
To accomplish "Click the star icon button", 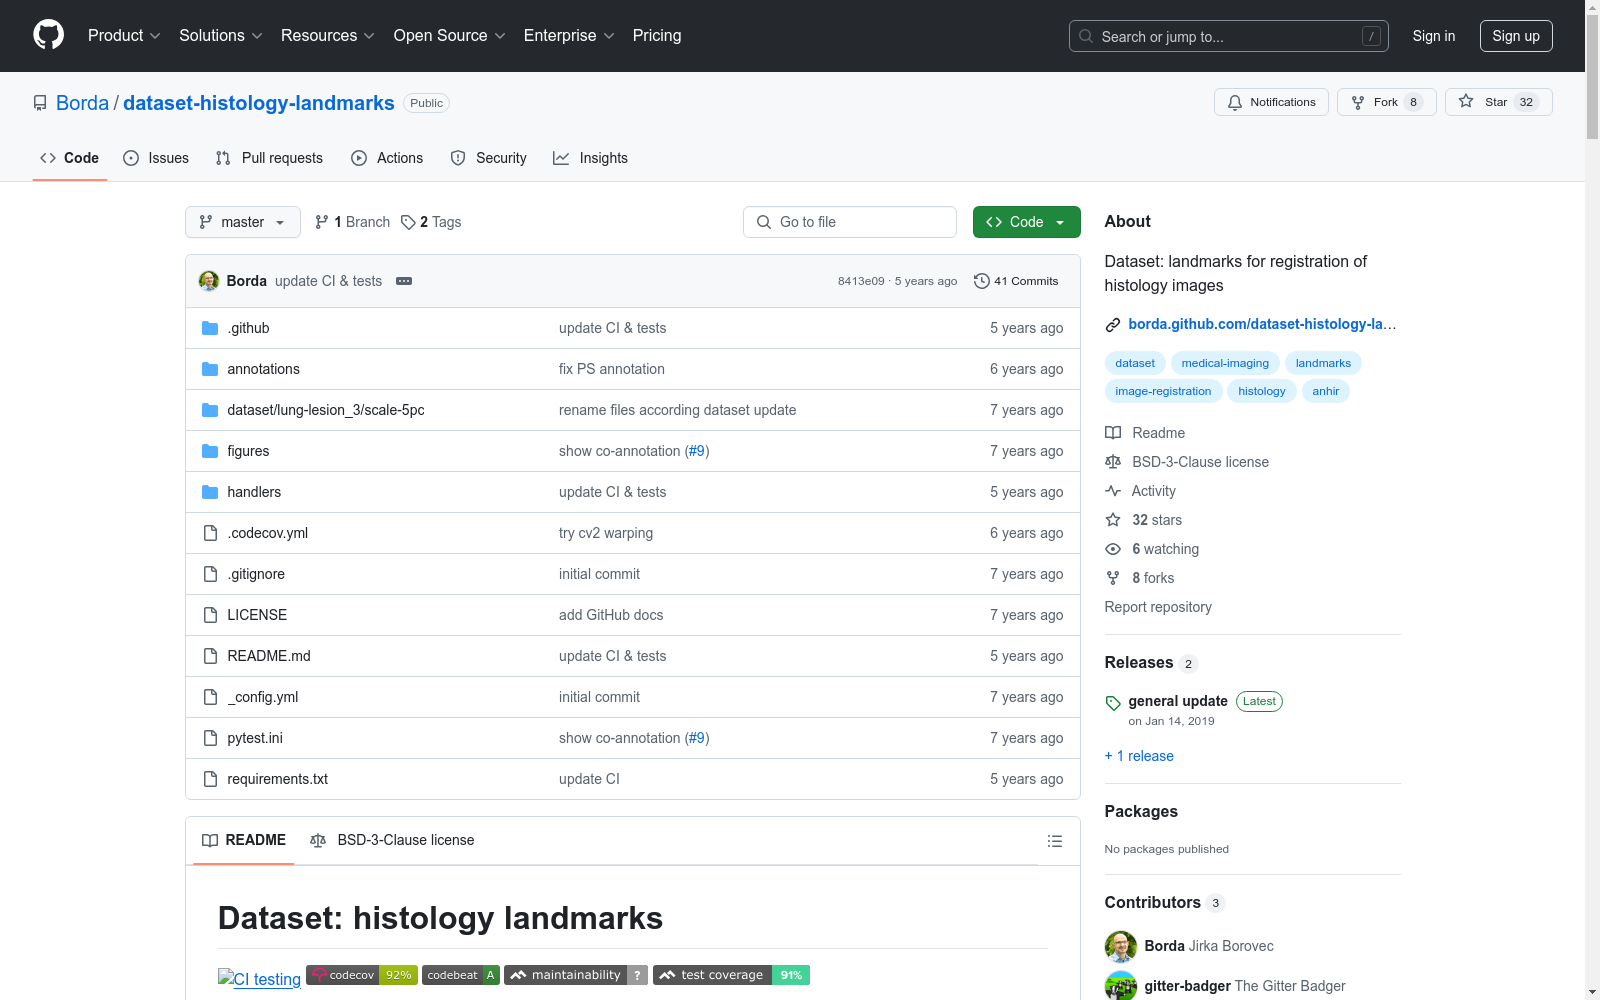I will [x=1466, y=102].
